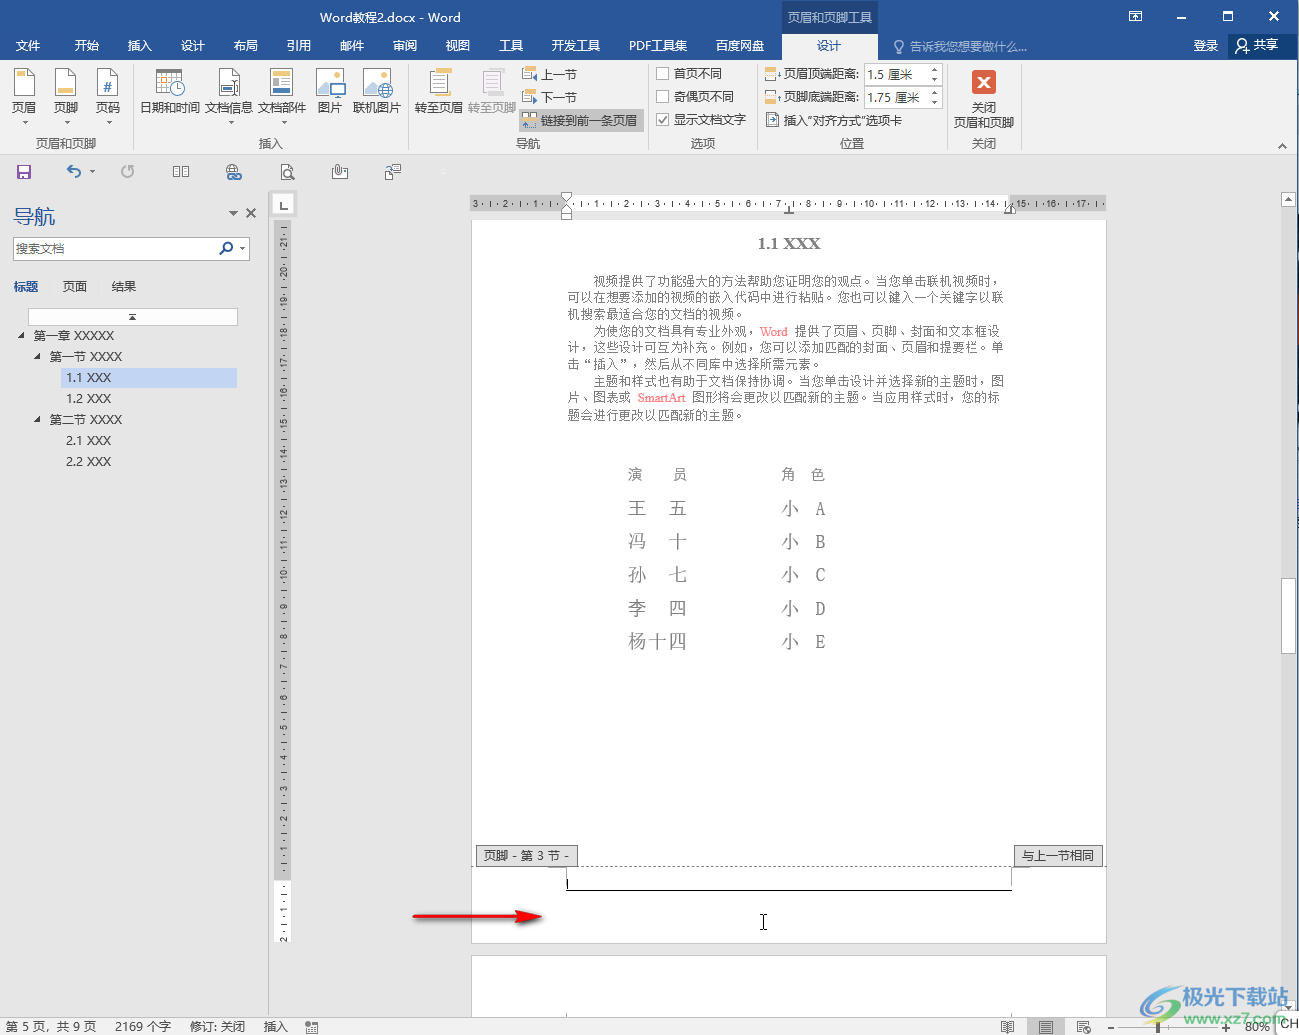Open search options dropdown in navigation pane
The image size is (1299, 1035).
click(242, 248)
